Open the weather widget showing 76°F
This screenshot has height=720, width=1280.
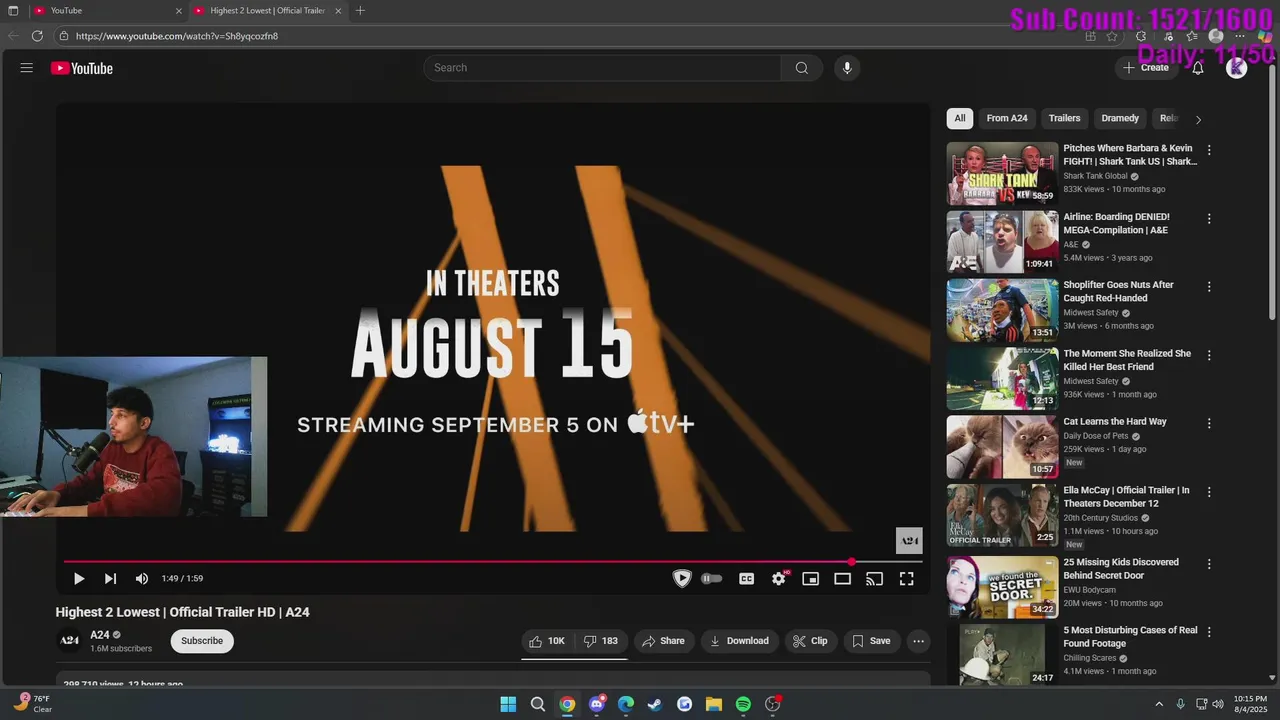pos(33,704)
